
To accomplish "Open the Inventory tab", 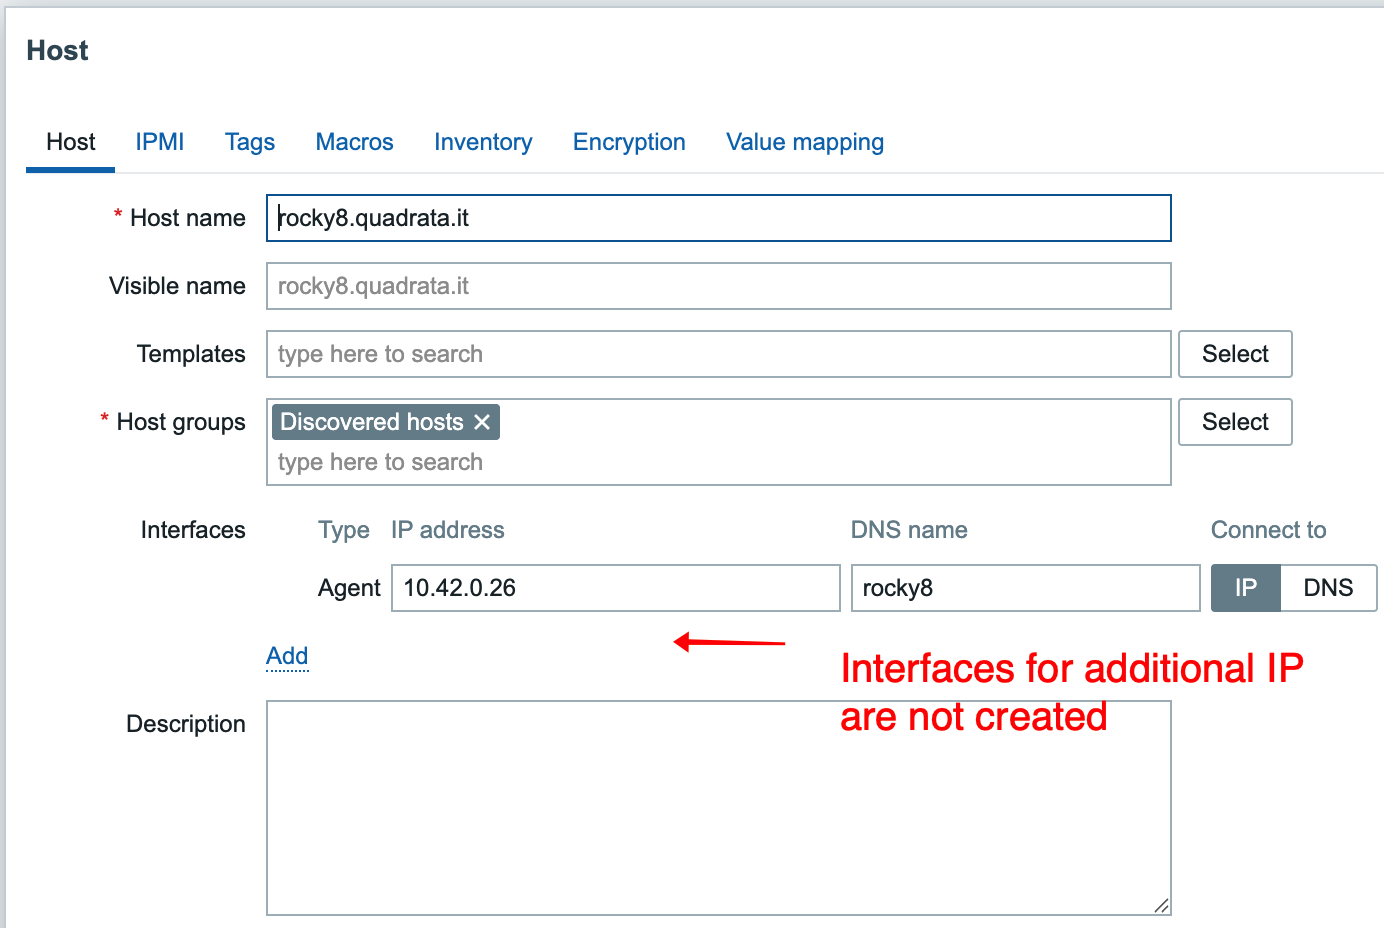I will point(483,142).
